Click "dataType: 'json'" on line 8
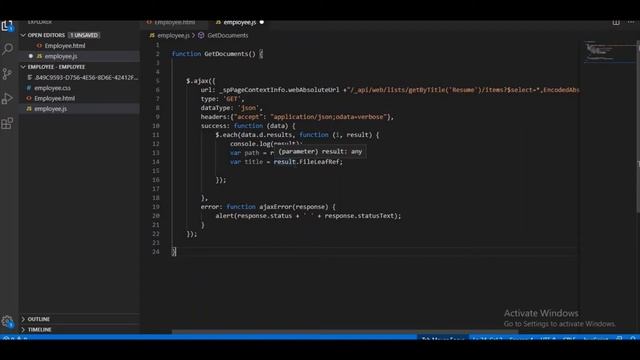 231,108
